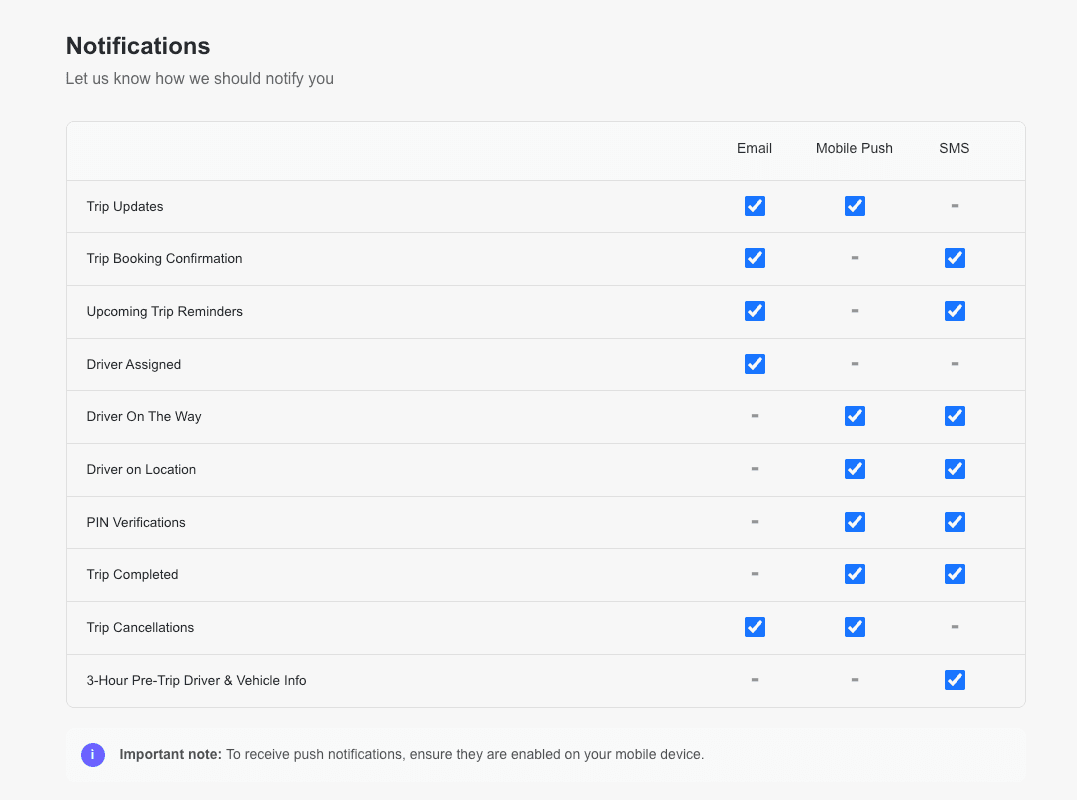Click the 3-Hour Pre-Trip Driver & Vehicle Info label

[x=196, y=681]
